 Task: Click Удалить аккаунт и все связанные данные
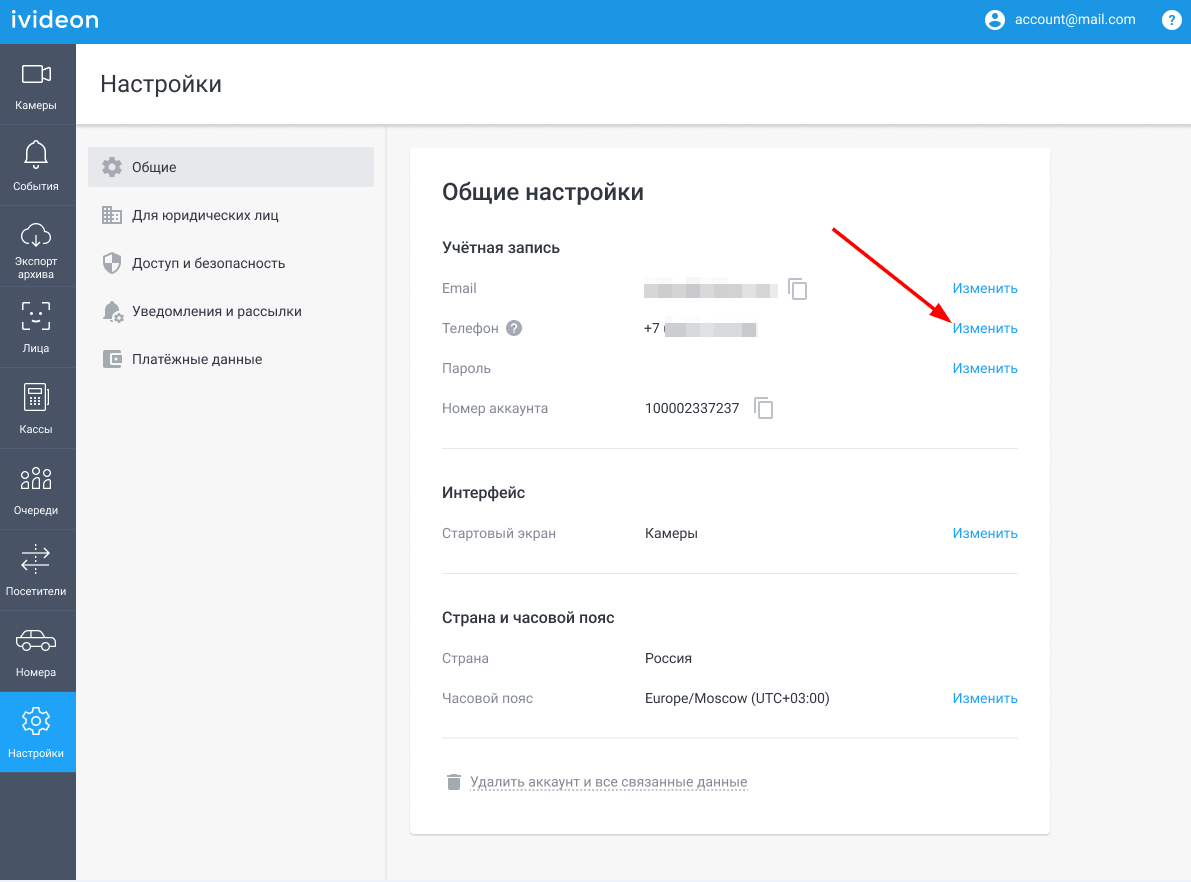coord(608,782)
